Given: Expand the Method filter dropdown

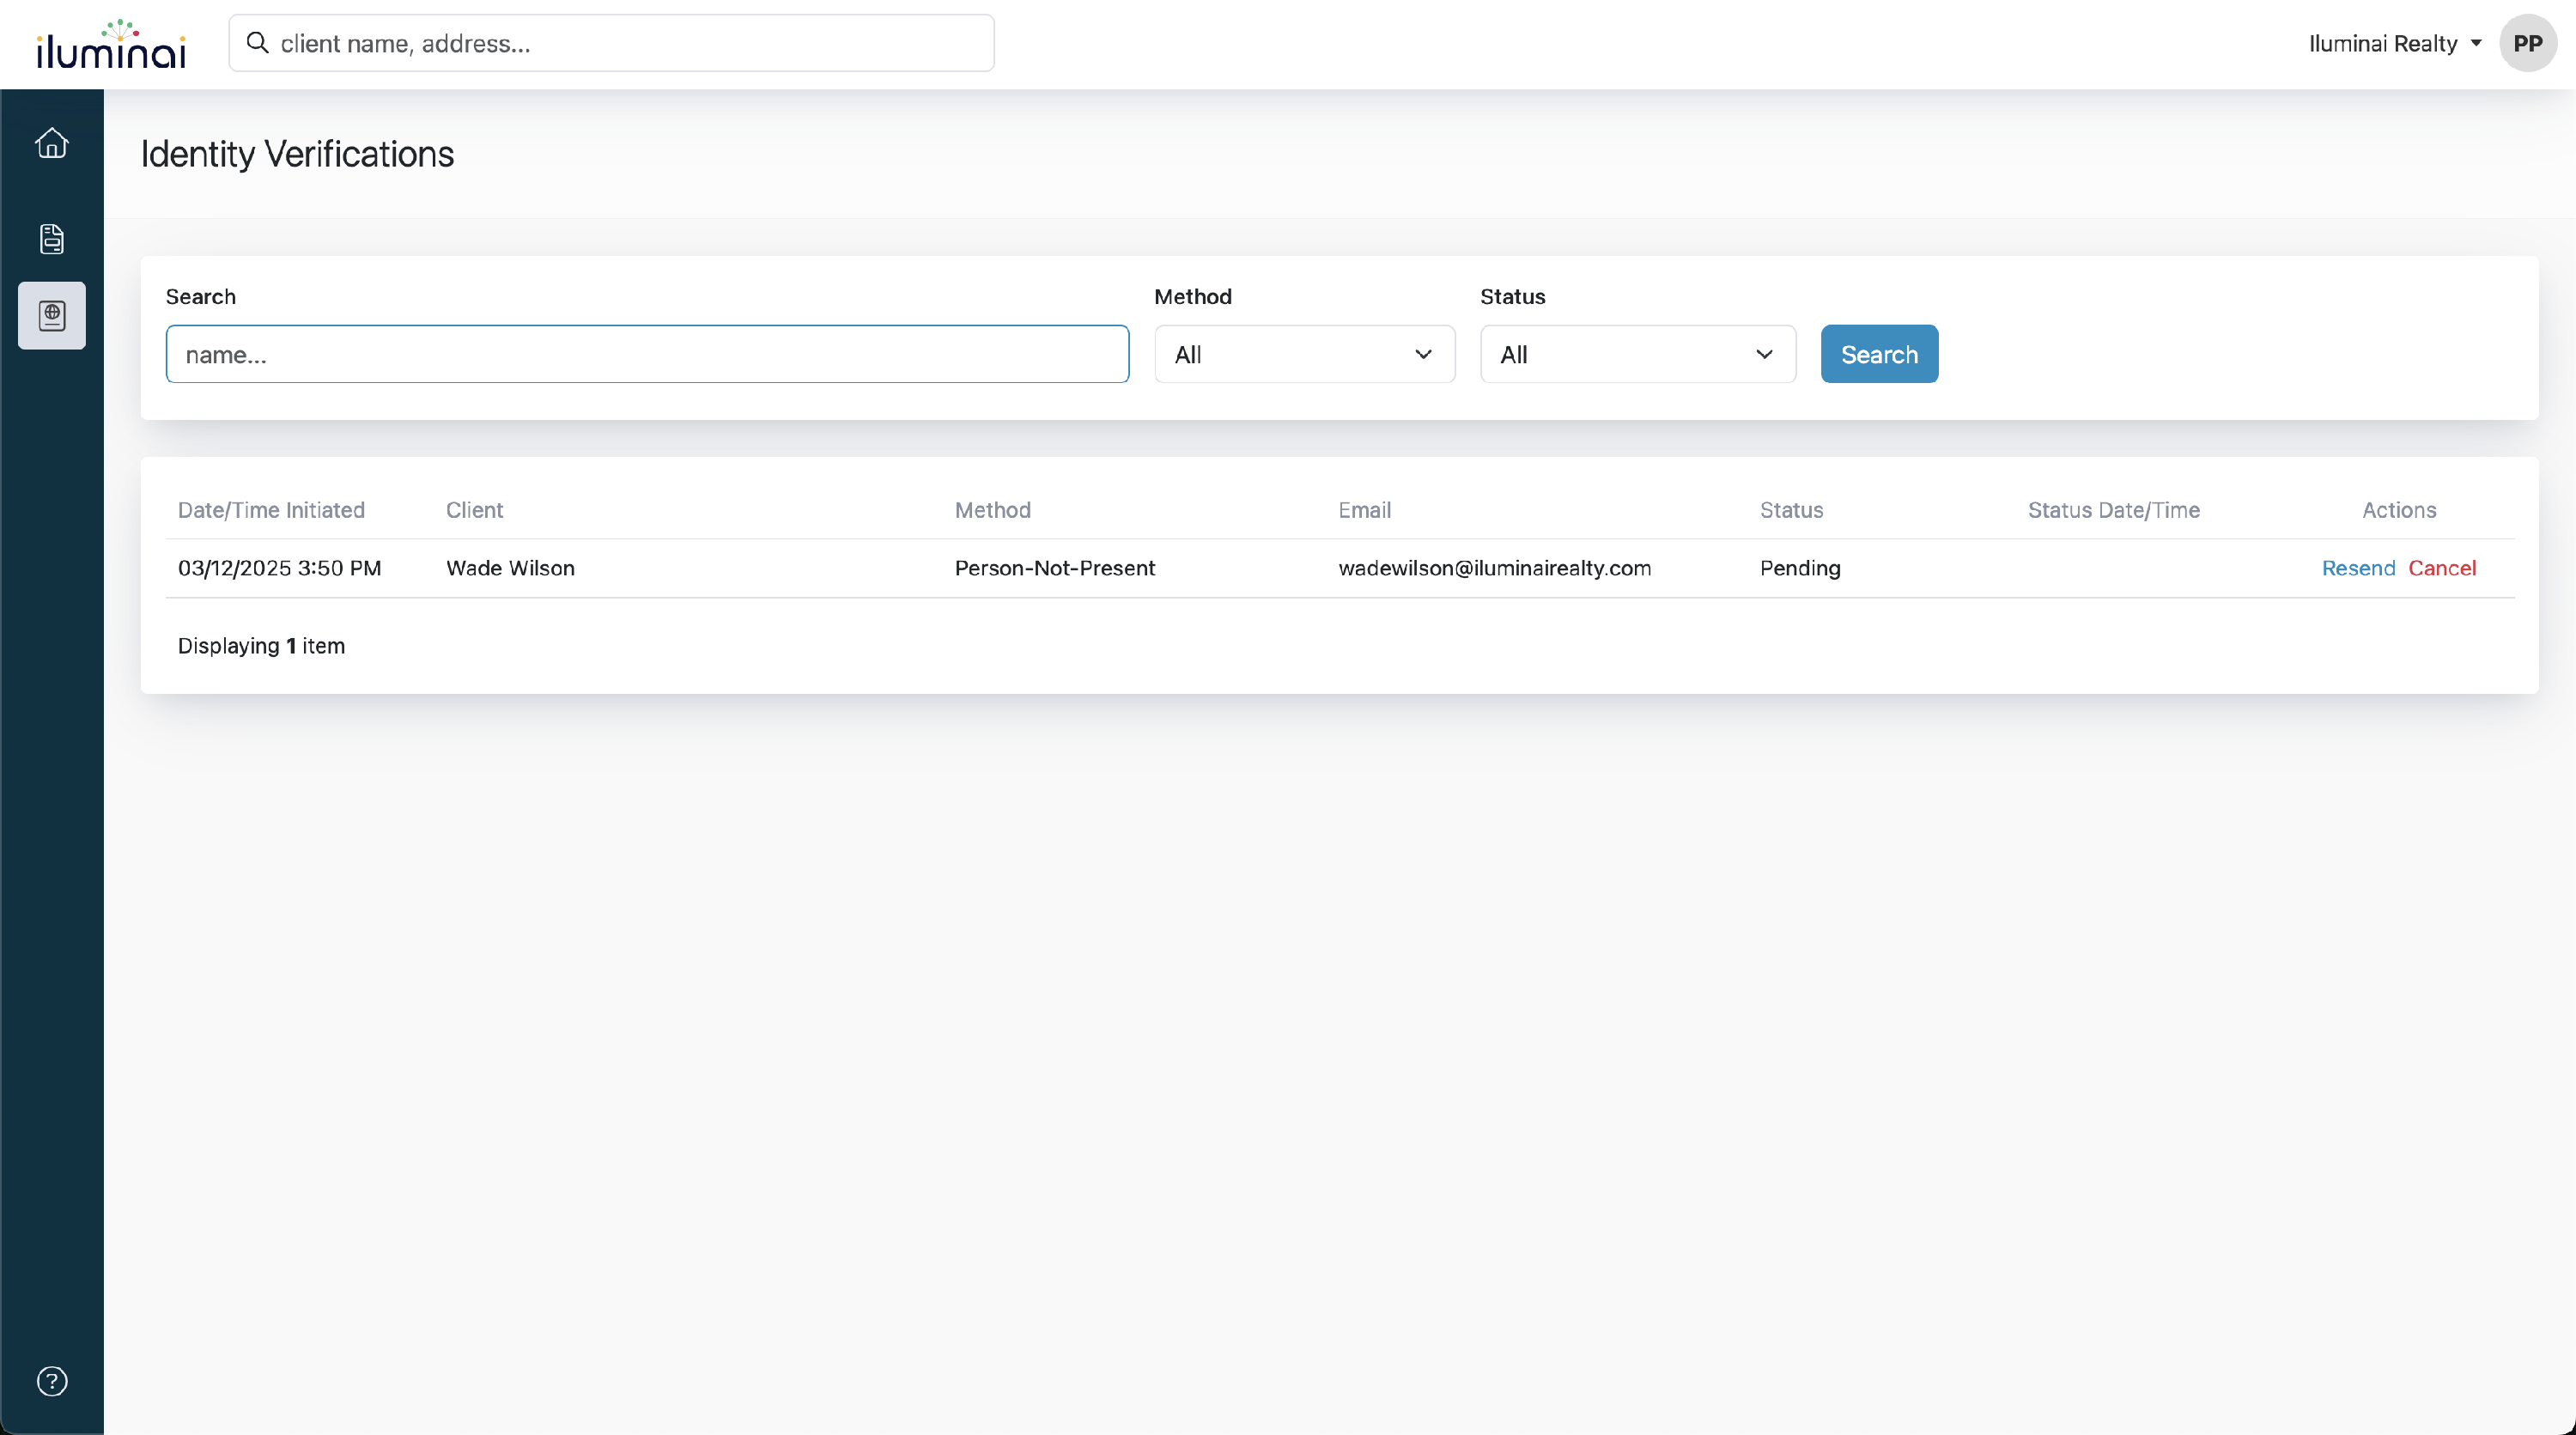Looking at the screenshot, I should pos(1304,354).
